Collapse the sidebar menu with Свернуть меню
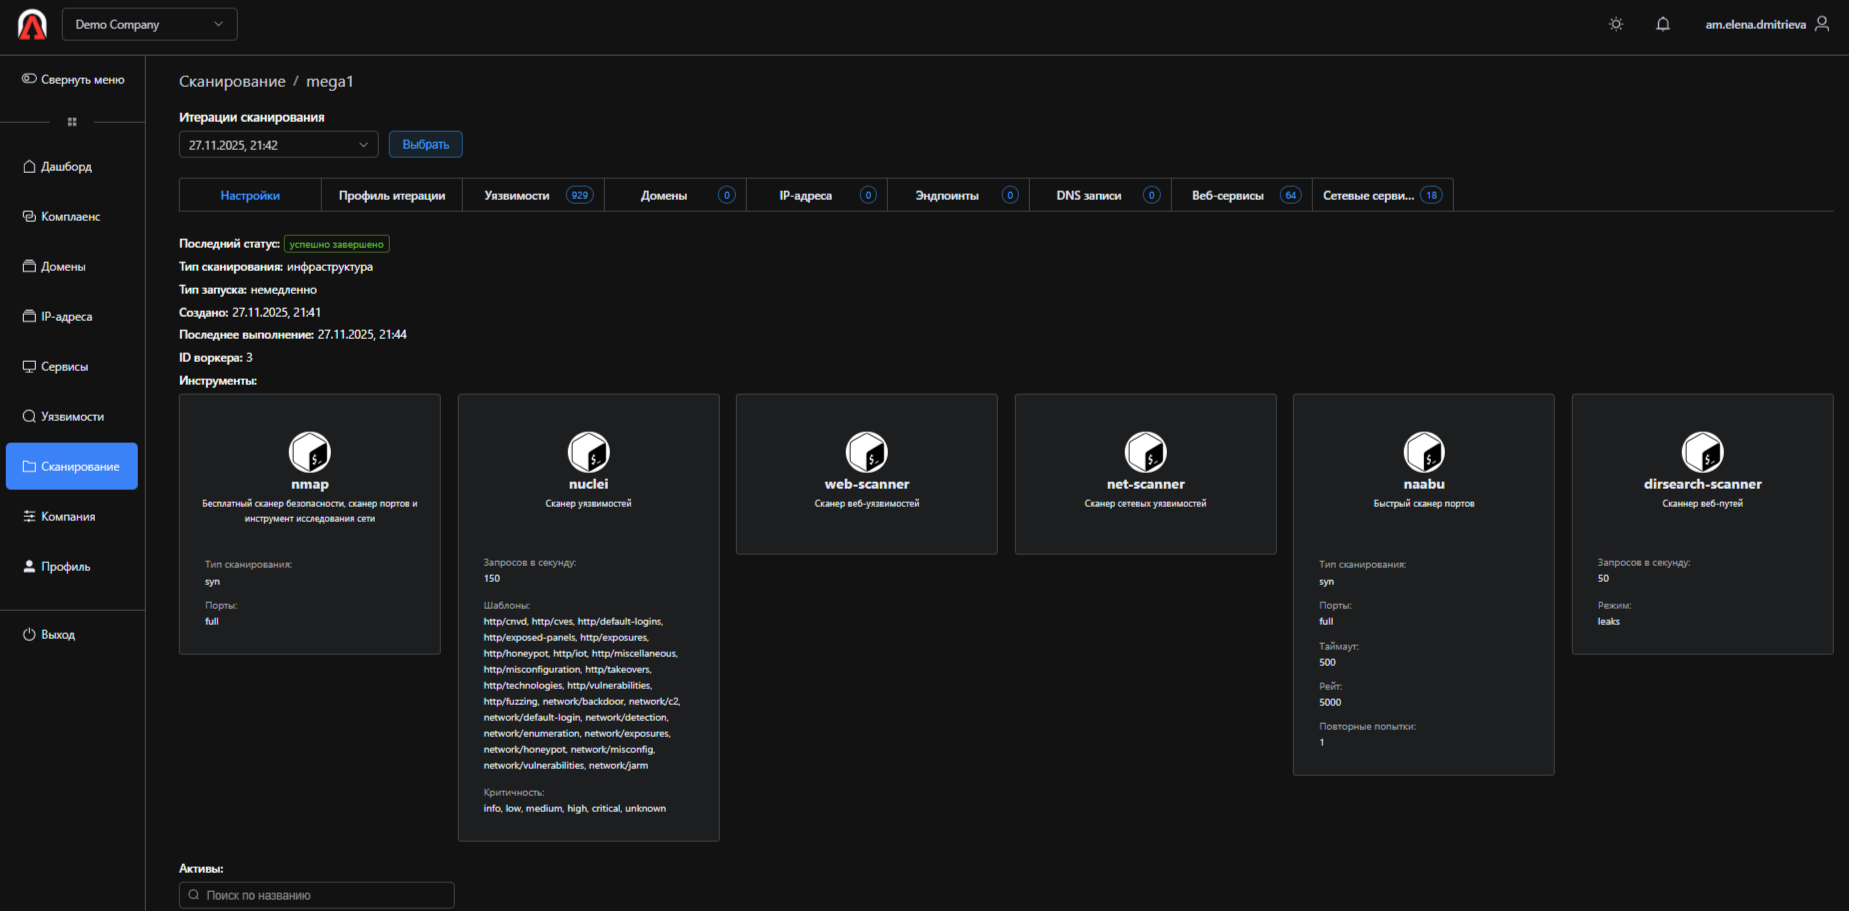The width and height of the screenshot is (1849, 911). pyautogui.click(x=73, y=79)
